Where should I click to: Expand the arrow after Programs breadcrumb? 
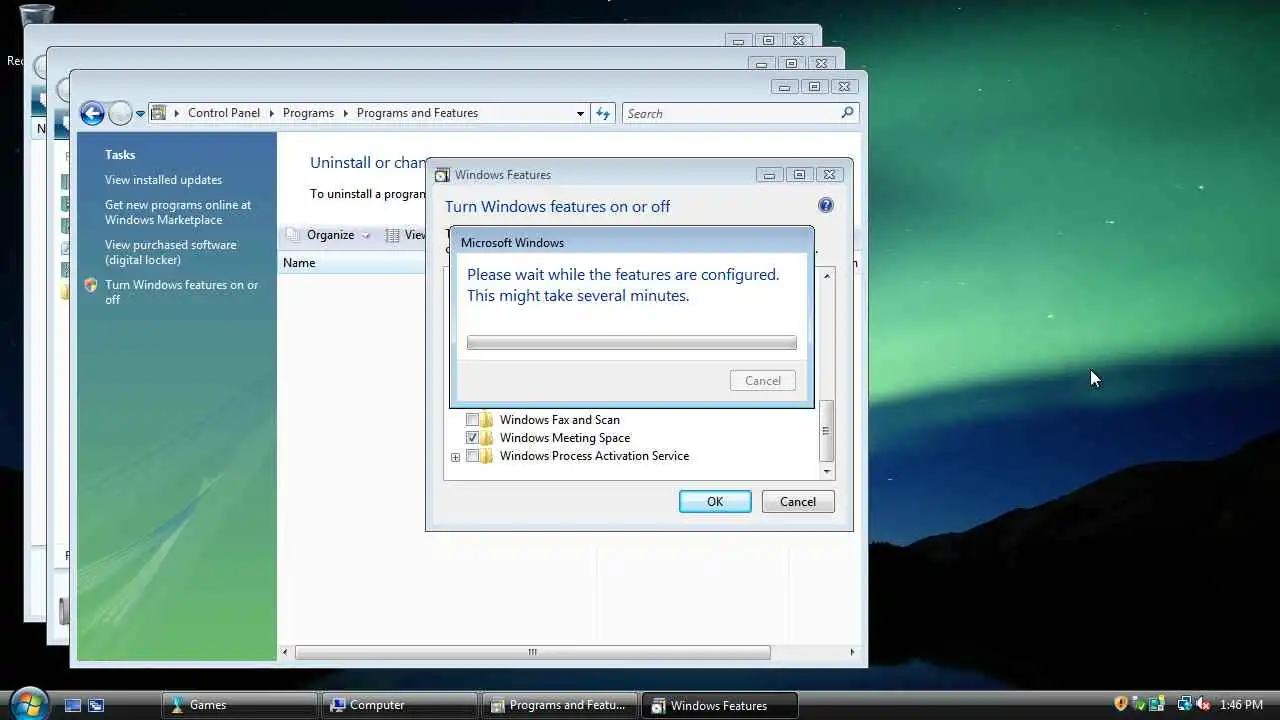345,113
